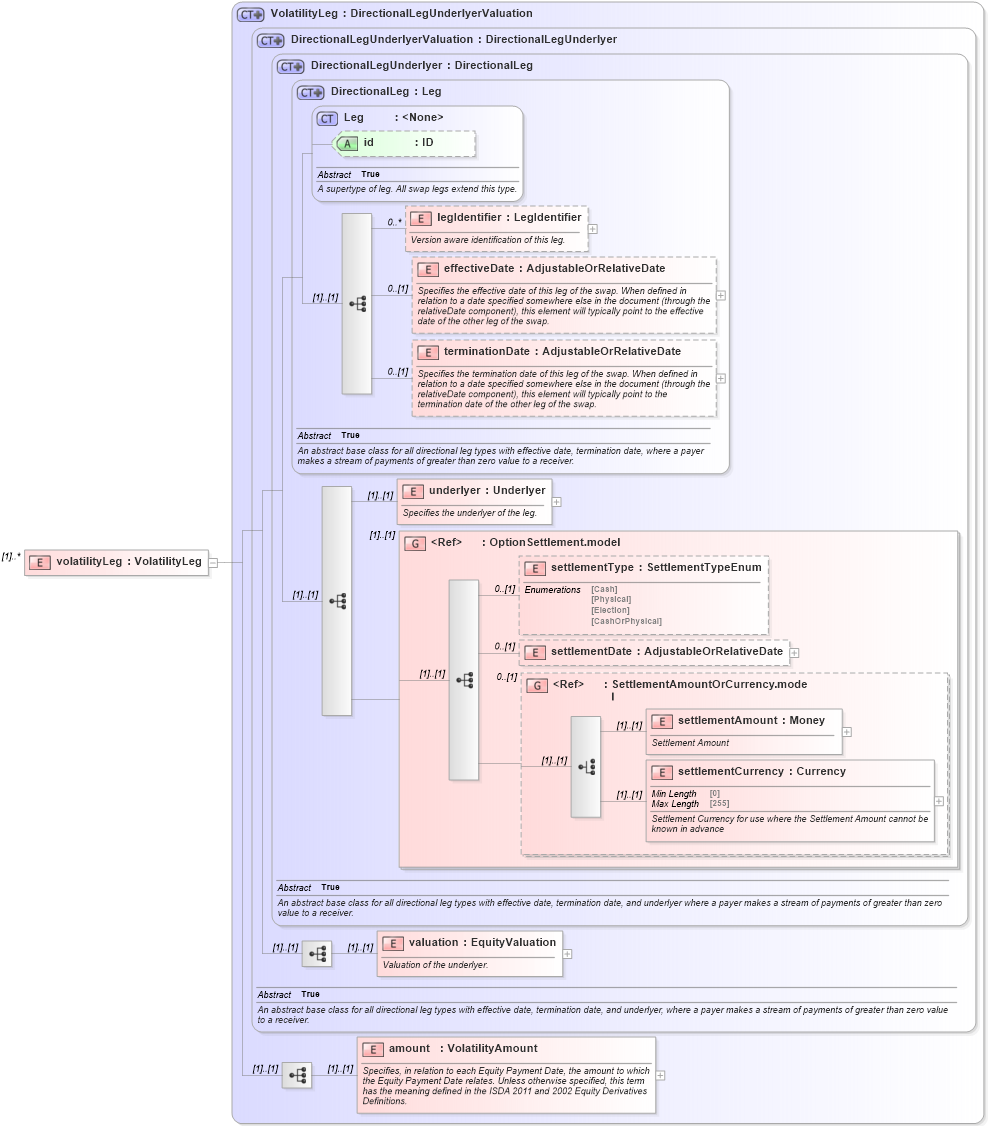Click the G icon of SettlementAmountOrCurrency.model group
The image size is (989, 1126).
click(x=538, y=685)
